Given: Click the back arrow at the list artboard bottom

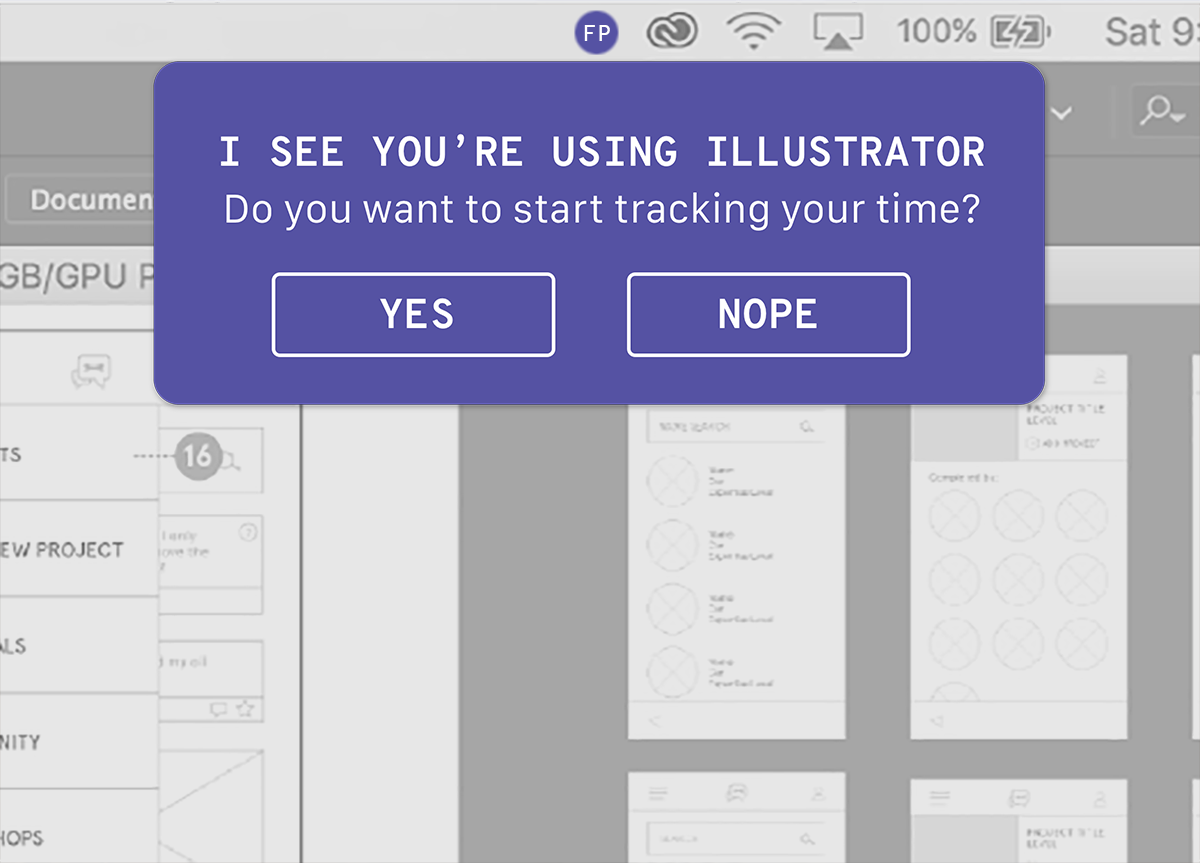Looking at the screenshot, I should 655,721.
